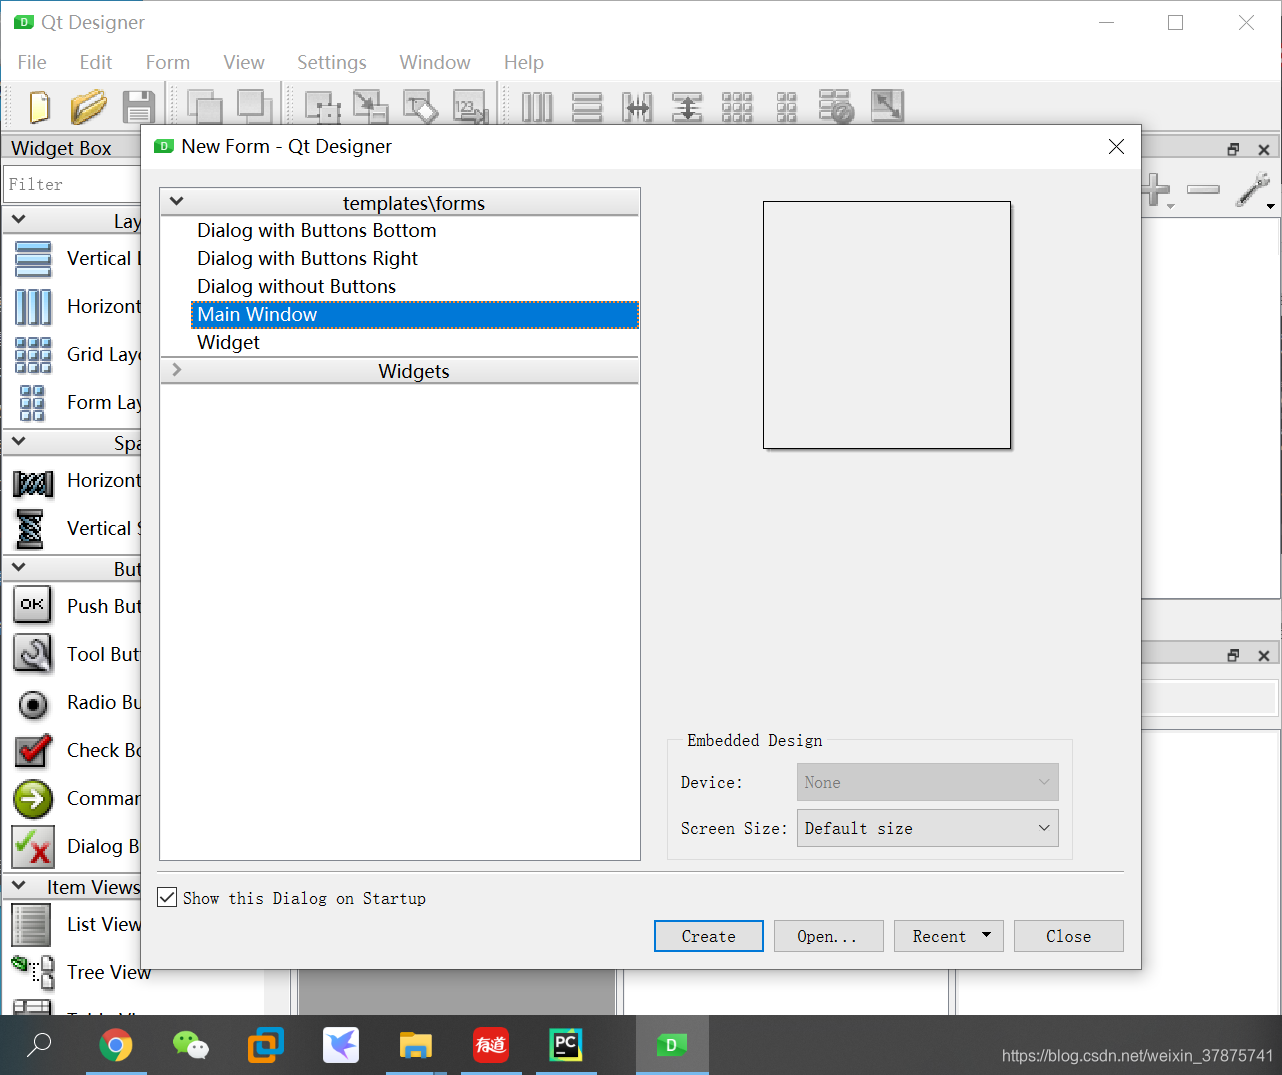This screenshot has height=1075, width=1282.
Task: Select Radio Button widget icon
Action: 33,704
